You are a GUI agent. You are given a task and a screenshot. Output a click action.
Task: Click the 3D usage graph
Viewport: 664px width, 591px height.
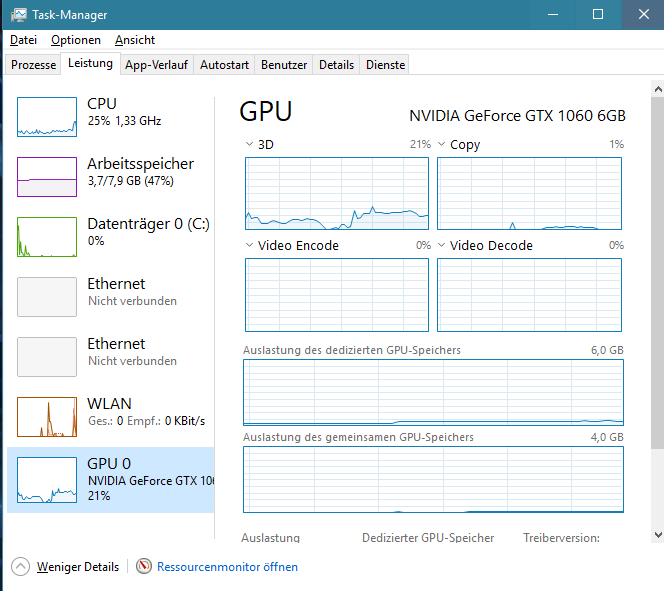click(337, 193)
